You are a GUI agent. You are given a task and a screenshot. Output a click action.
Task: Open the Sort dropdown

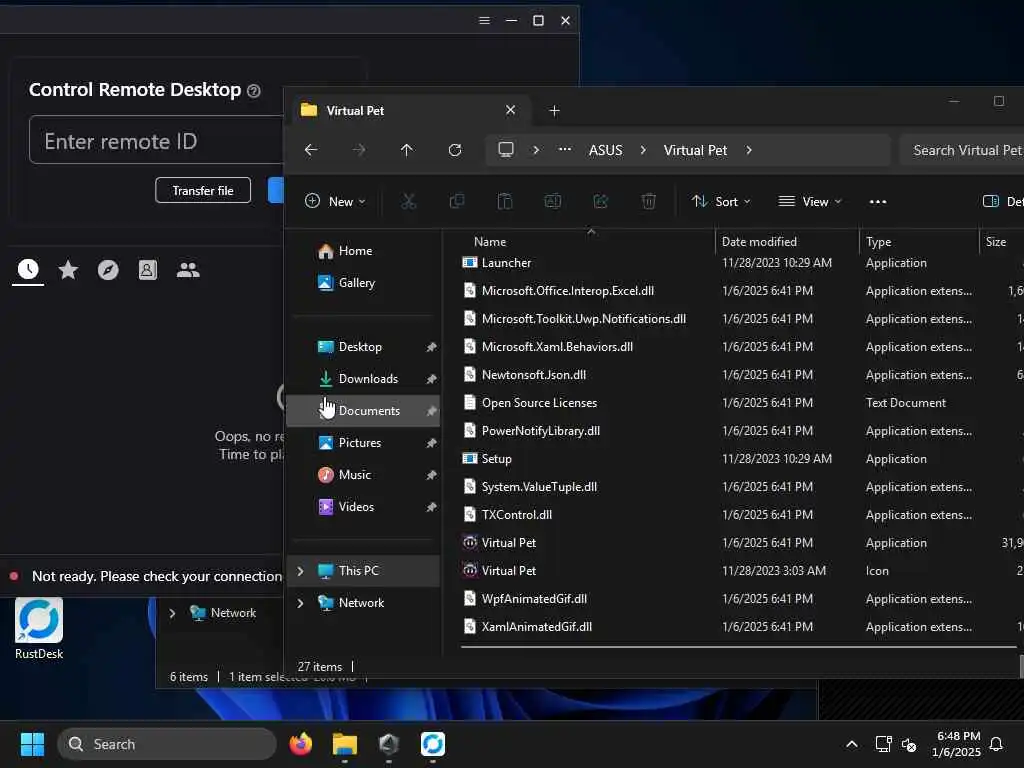721,201
